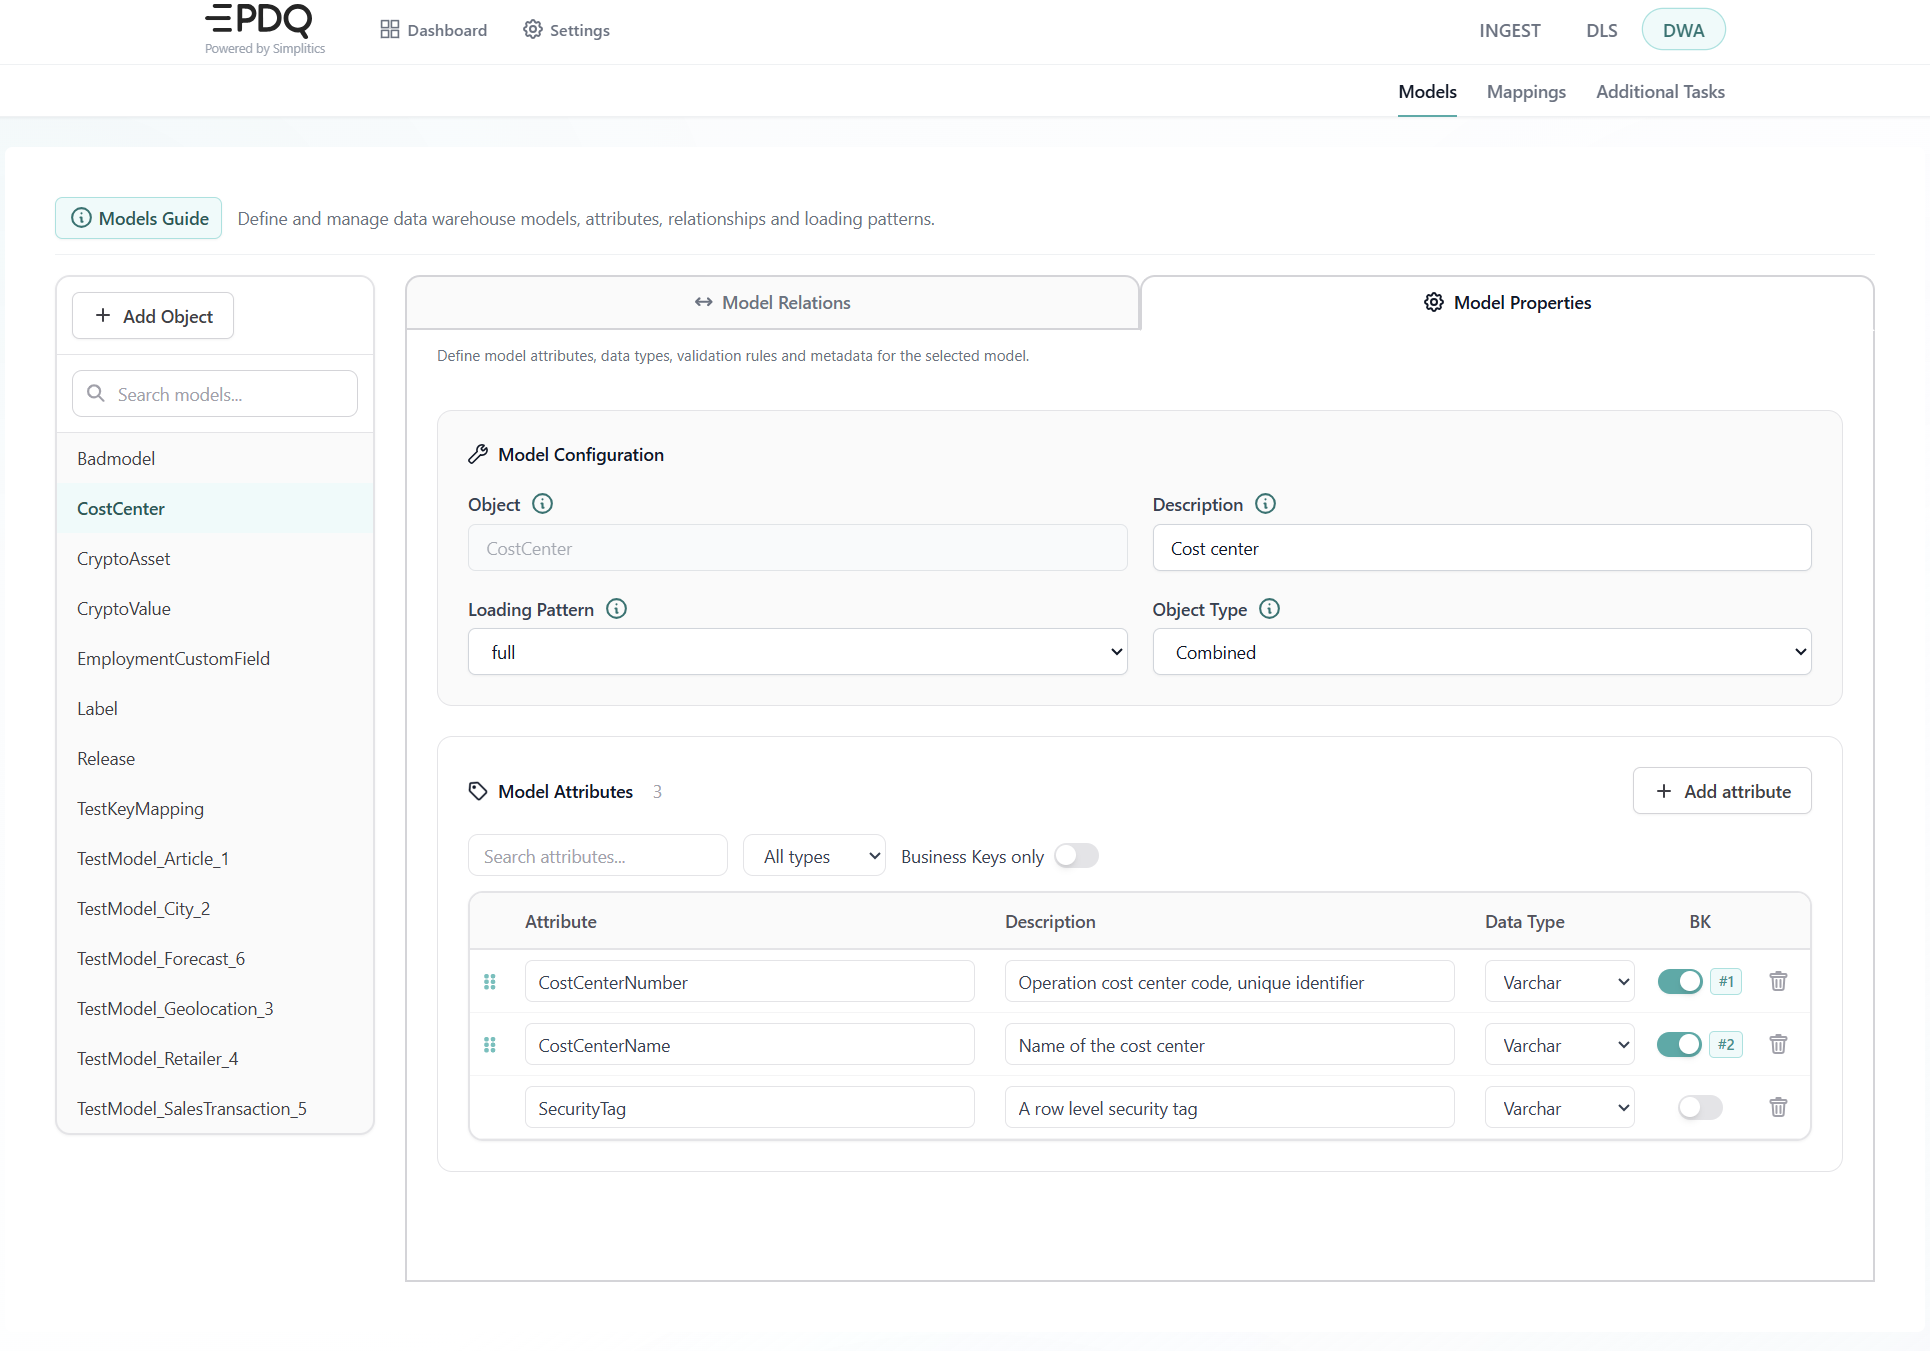The width and height of the screenshot is (1930, 1351).
Task: Click the info icon beside Description label
Action: coord(1265,504)
